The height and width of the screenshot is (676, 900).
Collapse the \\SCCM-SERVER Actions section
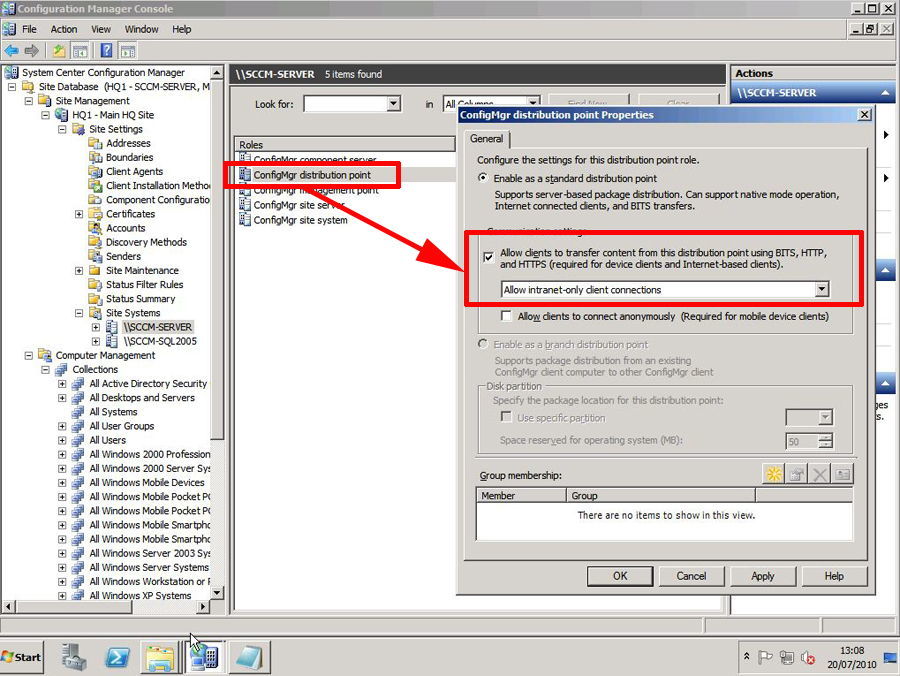tap(885, 92)
